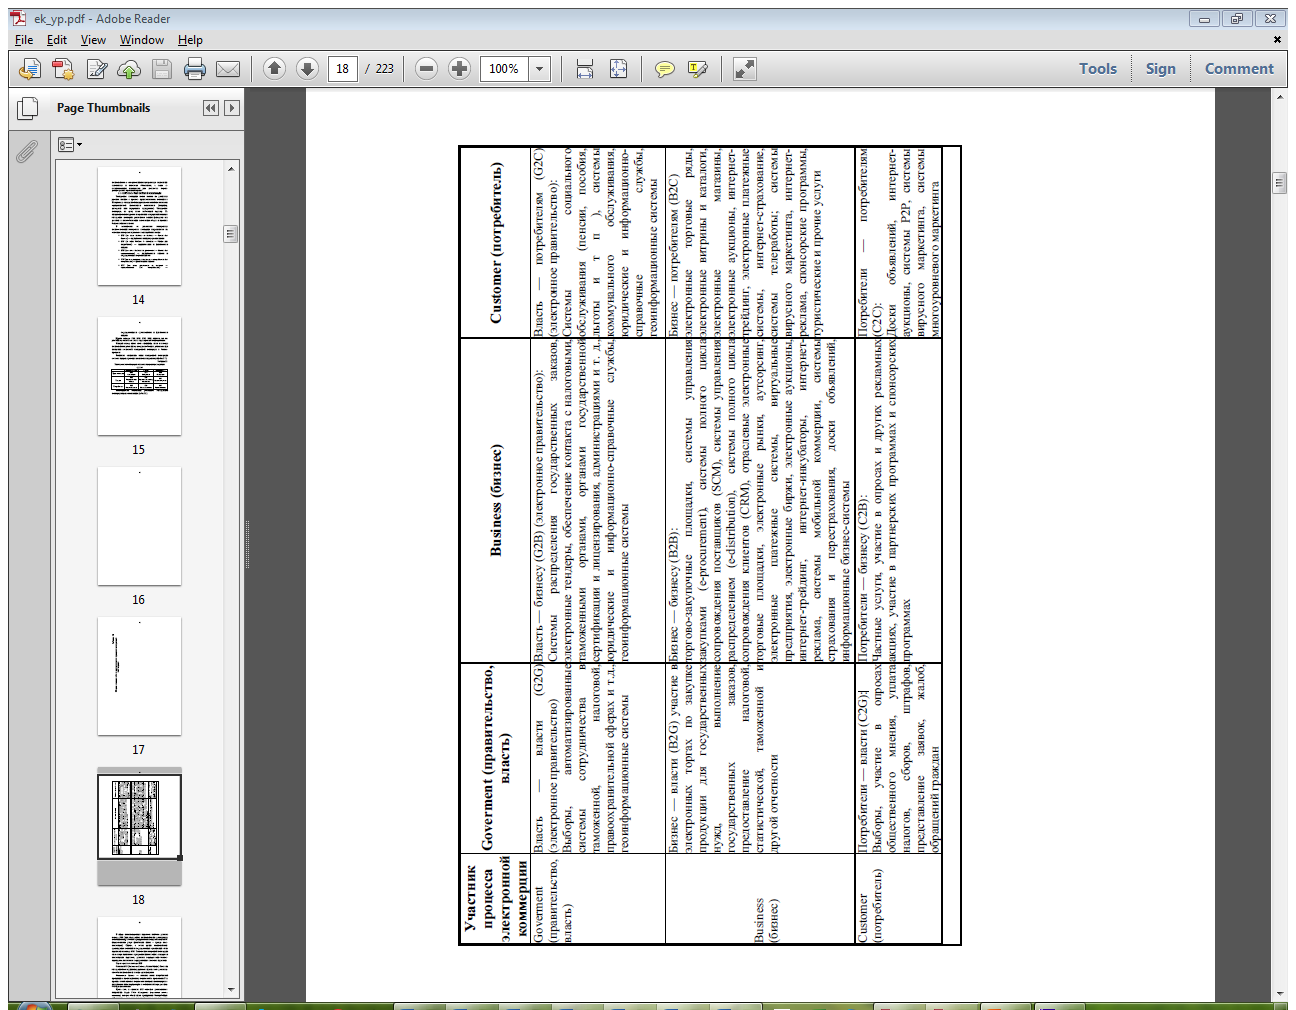Click the fit width scrolling icon
The width and height of the screenshot is (1296, 1010).
(x=585, y=69)
